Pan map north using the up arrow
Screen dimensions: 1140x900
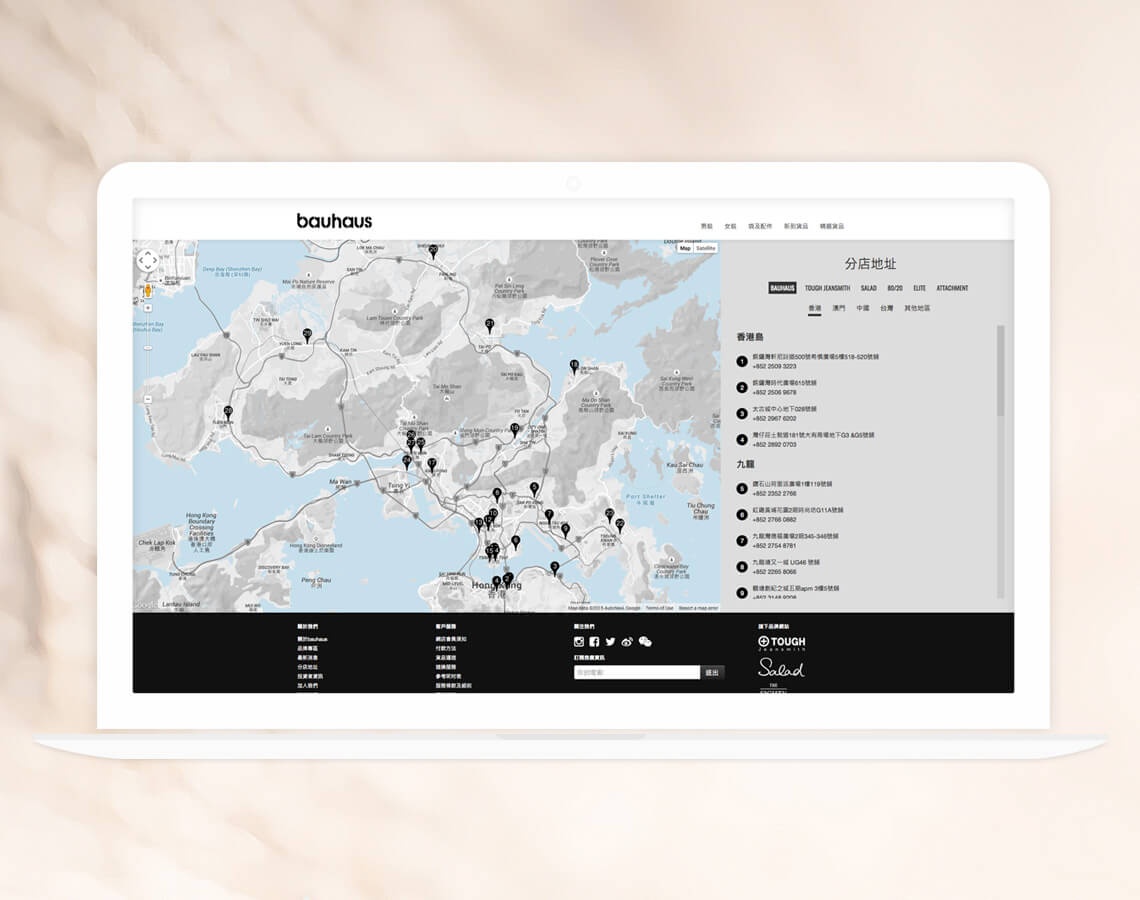147,253
